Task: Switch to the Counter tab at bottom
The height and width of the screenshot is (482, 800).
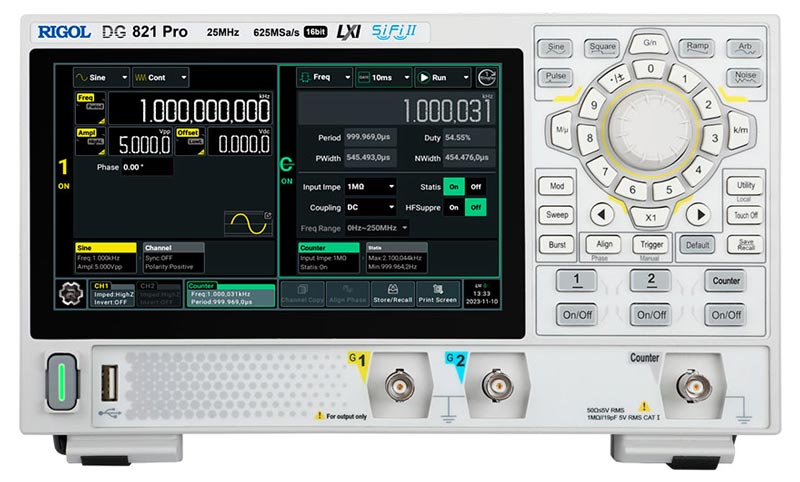Action: click(229, 295)
